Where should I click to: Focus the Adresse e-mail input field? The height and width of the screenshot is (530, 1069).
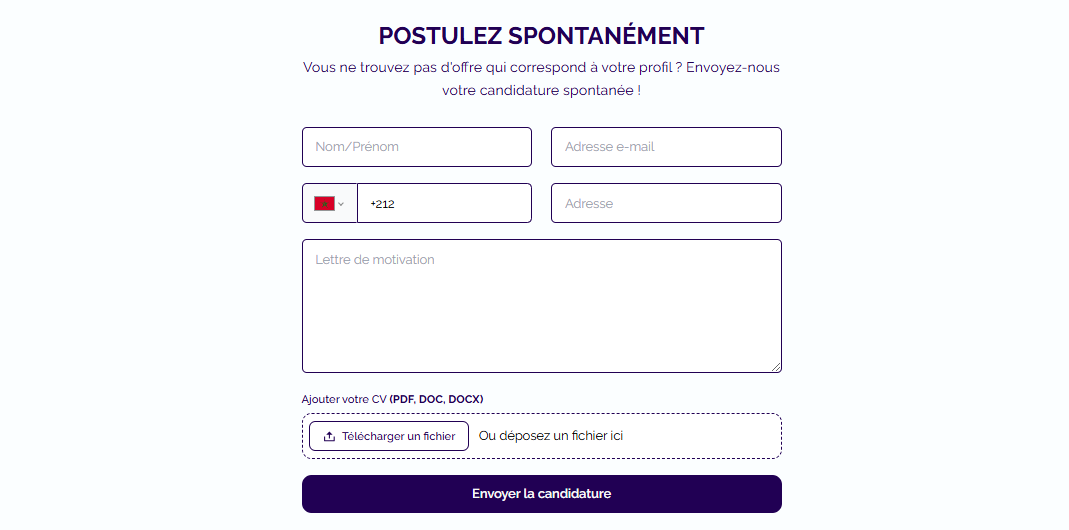(666, 147)
